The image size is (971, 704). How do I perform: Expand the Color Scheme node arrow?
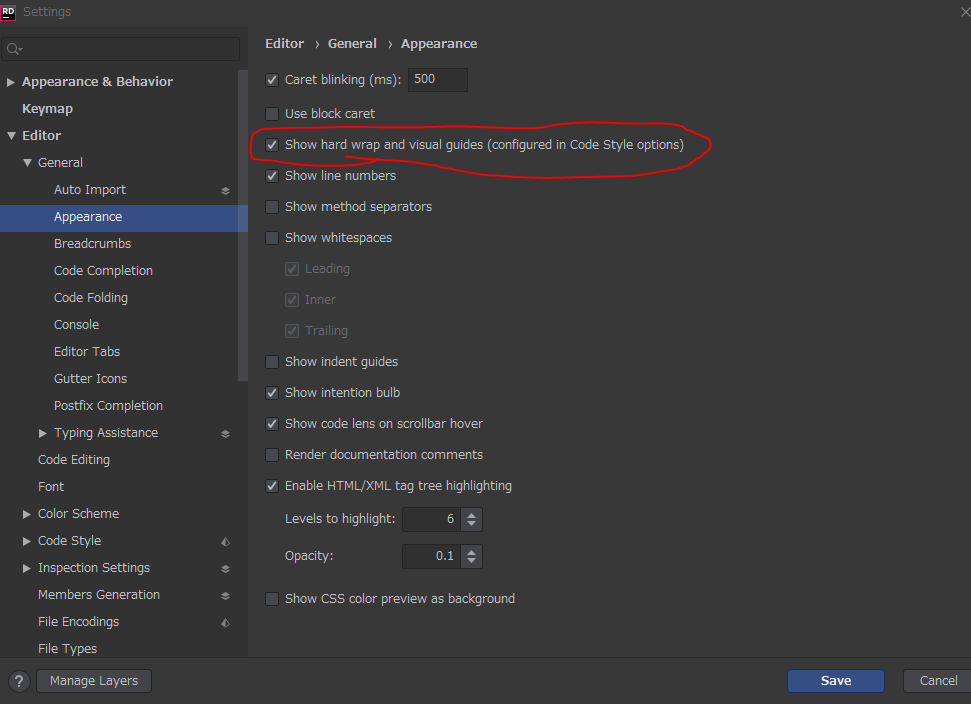click(27, 514)
